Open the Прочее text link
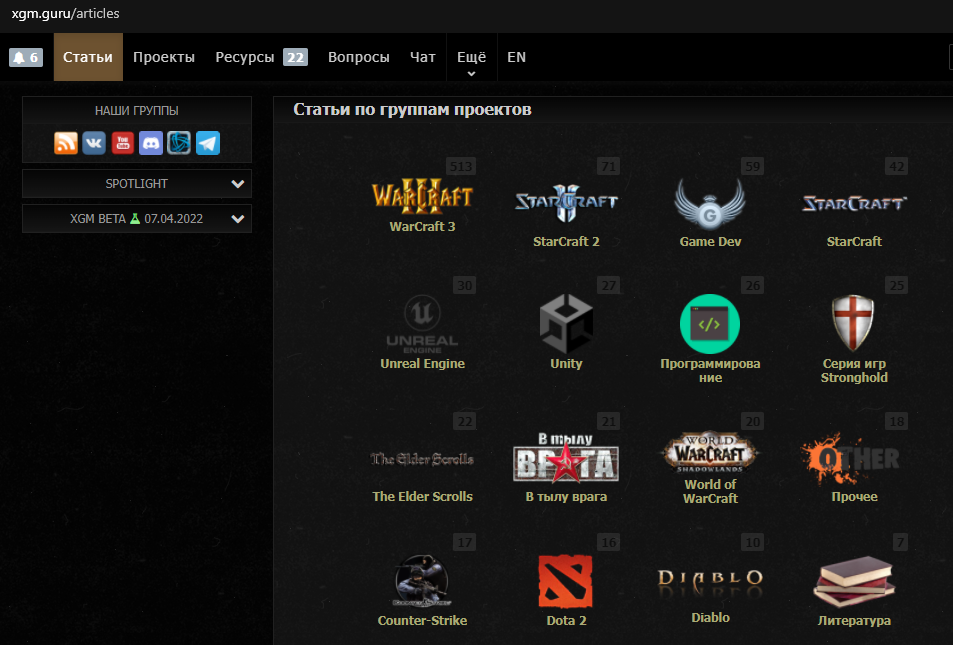The height and width of the screenshot is (645, 953). click(854, 497)
